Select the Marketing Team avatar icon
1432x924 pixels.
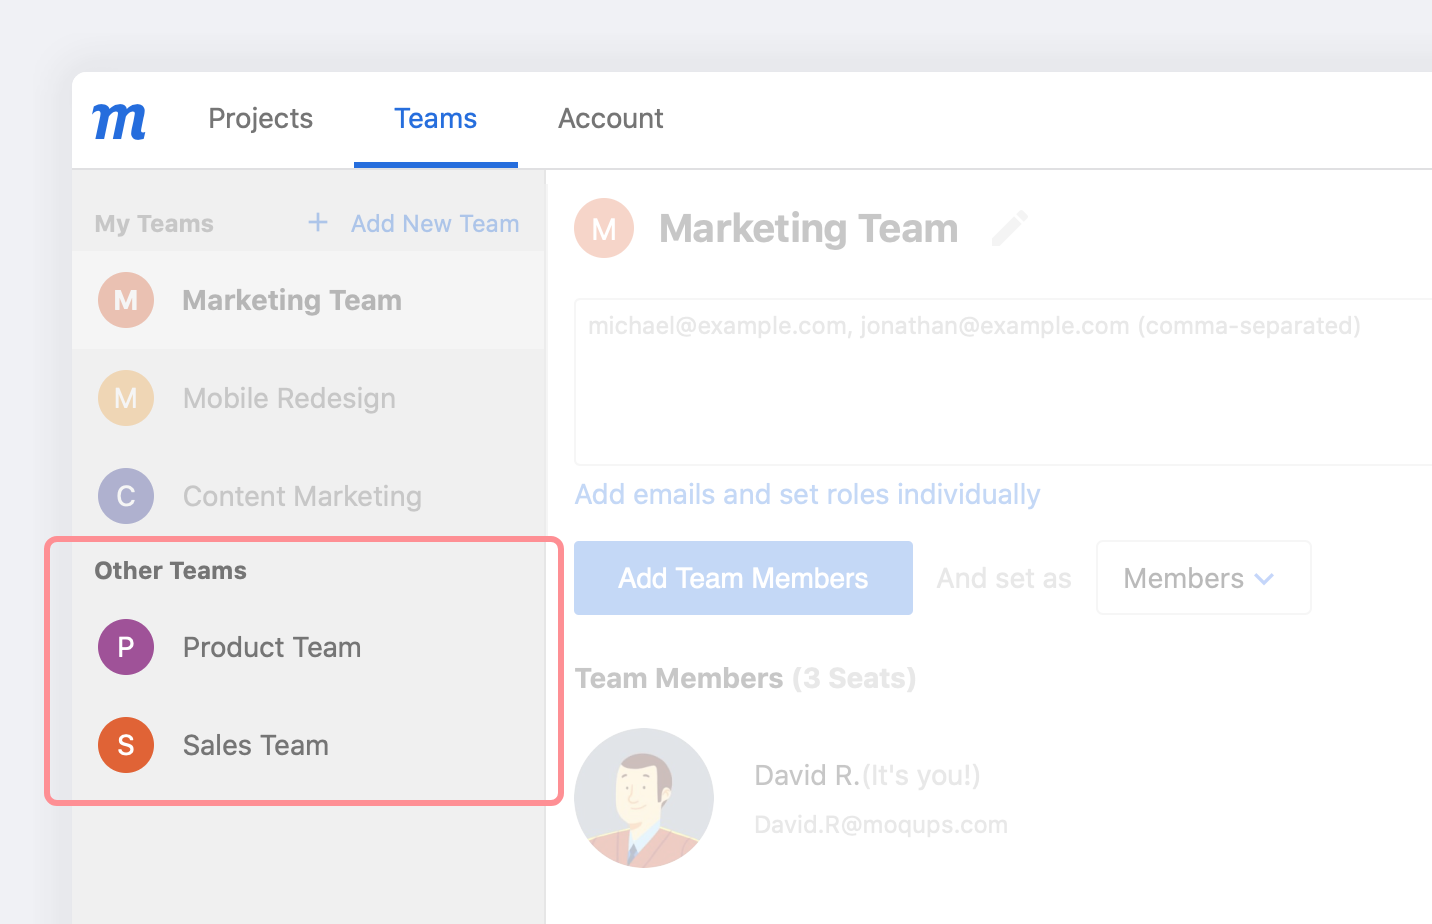pyautogui.click(x=126, y=300)
